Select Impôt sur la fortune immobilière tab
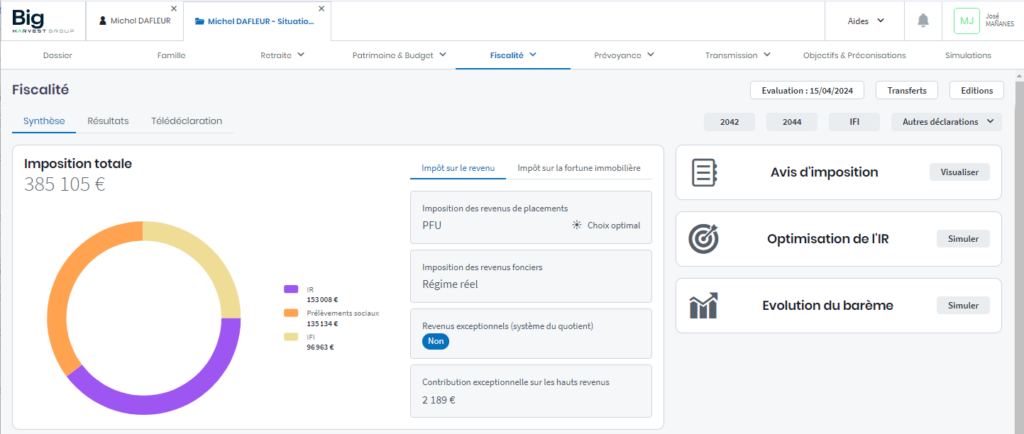 tap(578, 168)
